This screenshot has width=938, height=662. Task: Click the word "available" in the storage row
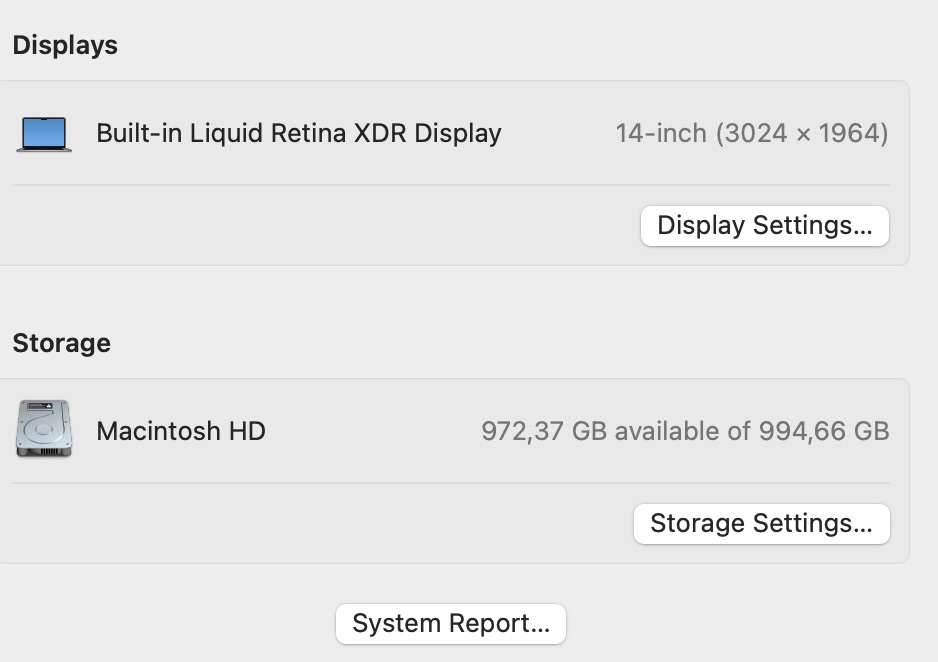pyautogui.click(x=664, y=431)
